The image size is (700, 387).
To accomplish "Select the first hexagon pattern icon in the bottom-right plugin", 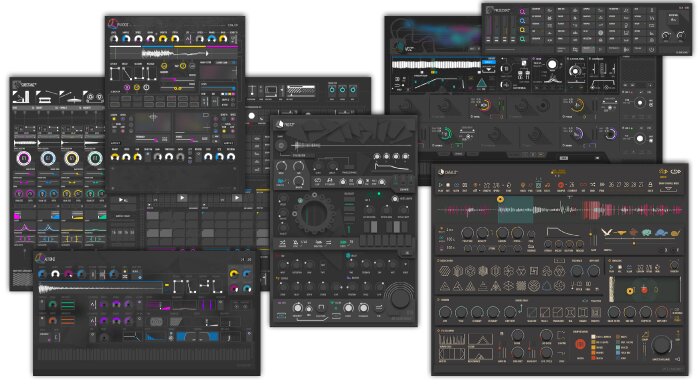I will [x=445, y=270].
